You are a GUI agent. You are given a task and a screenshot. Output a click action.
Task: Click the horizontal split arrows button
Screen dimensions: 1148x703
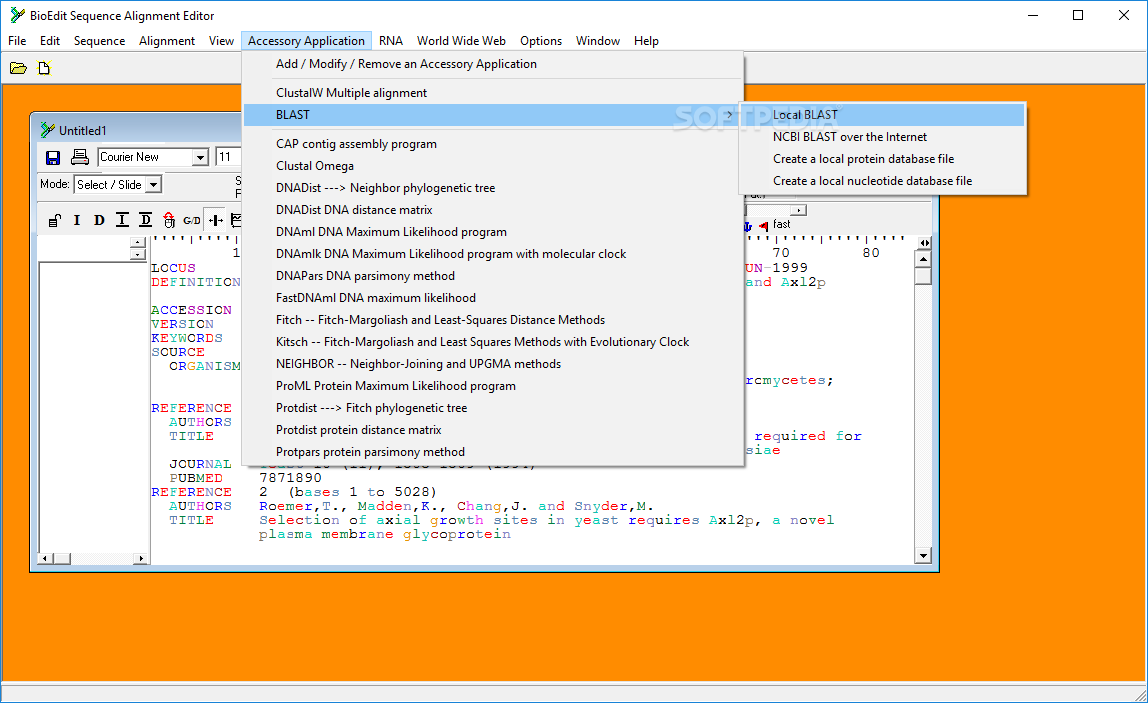pos(925,243)
